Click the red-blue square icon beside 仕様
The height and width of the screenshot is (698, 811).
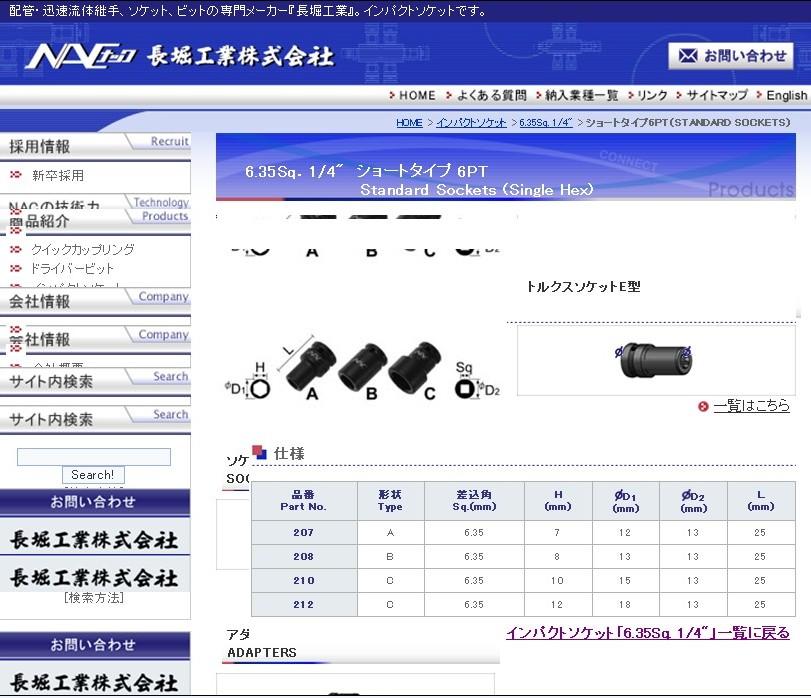pos(259,452)
